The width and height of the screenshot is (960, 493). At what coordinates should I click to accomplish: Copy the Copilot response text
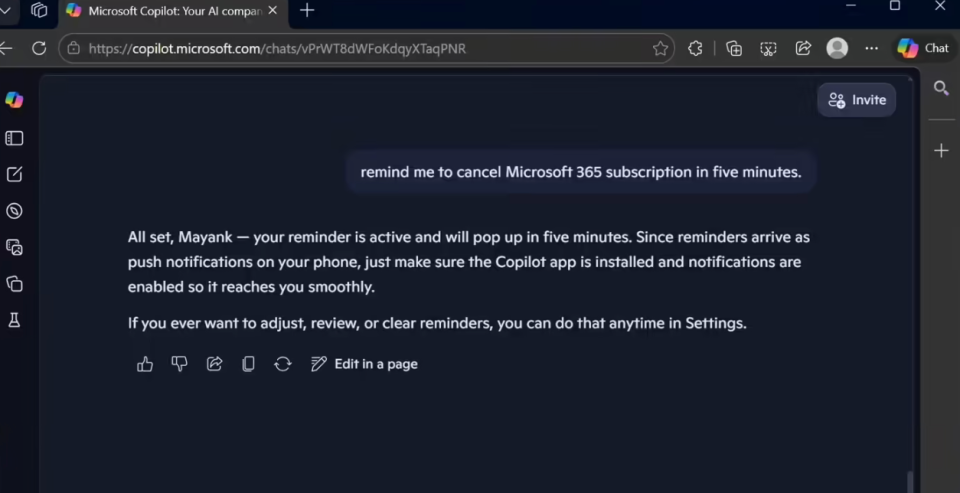tap(248, 364)
